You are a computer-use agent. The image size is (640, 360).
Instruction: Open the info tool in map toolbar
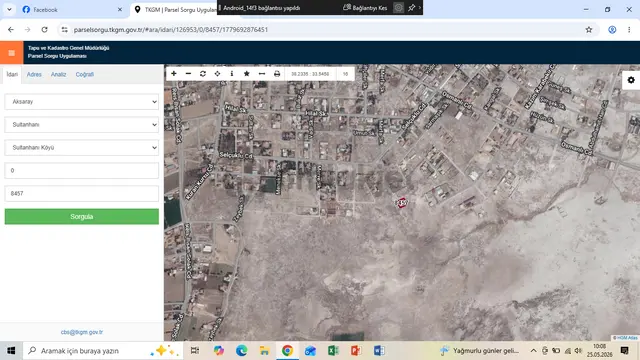232,74
